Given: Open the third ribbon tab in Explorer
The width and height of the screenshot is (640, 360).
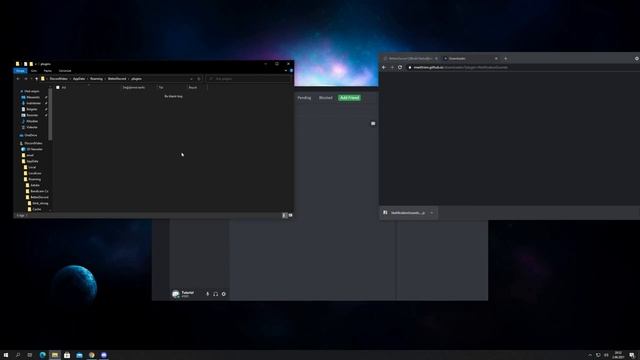Looking at the screenshot, I should pos(47,71).
